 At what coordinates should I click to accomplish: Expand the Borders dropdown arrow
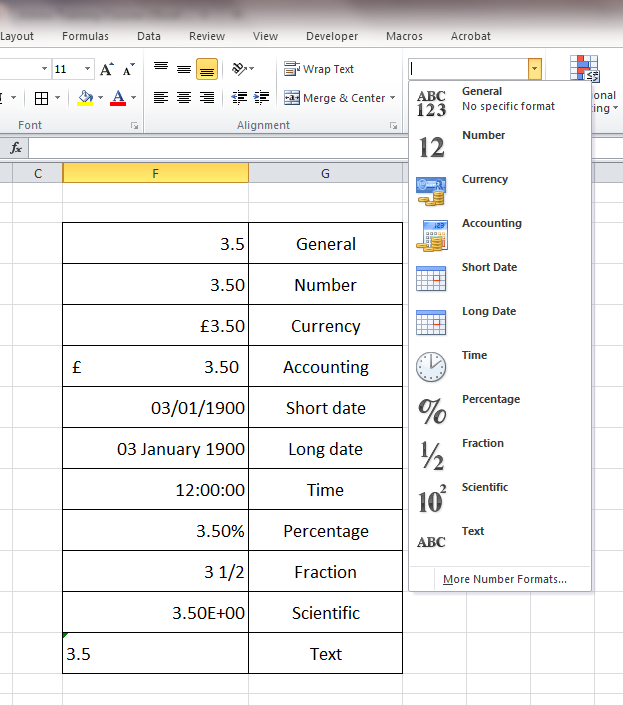coord(58,98)
